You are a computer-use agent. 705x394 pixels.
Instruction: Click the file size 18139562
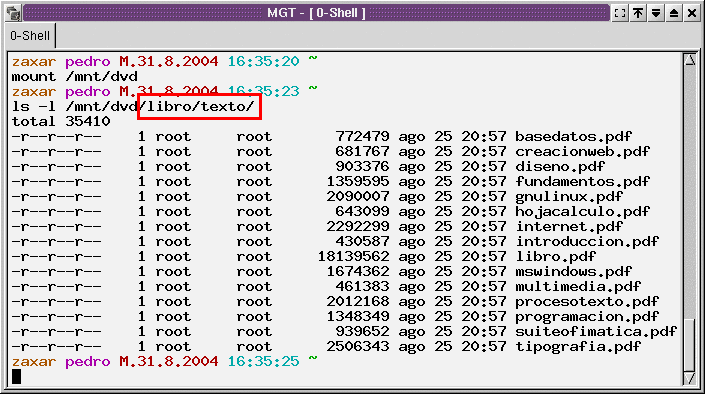[x=353, y=256]
